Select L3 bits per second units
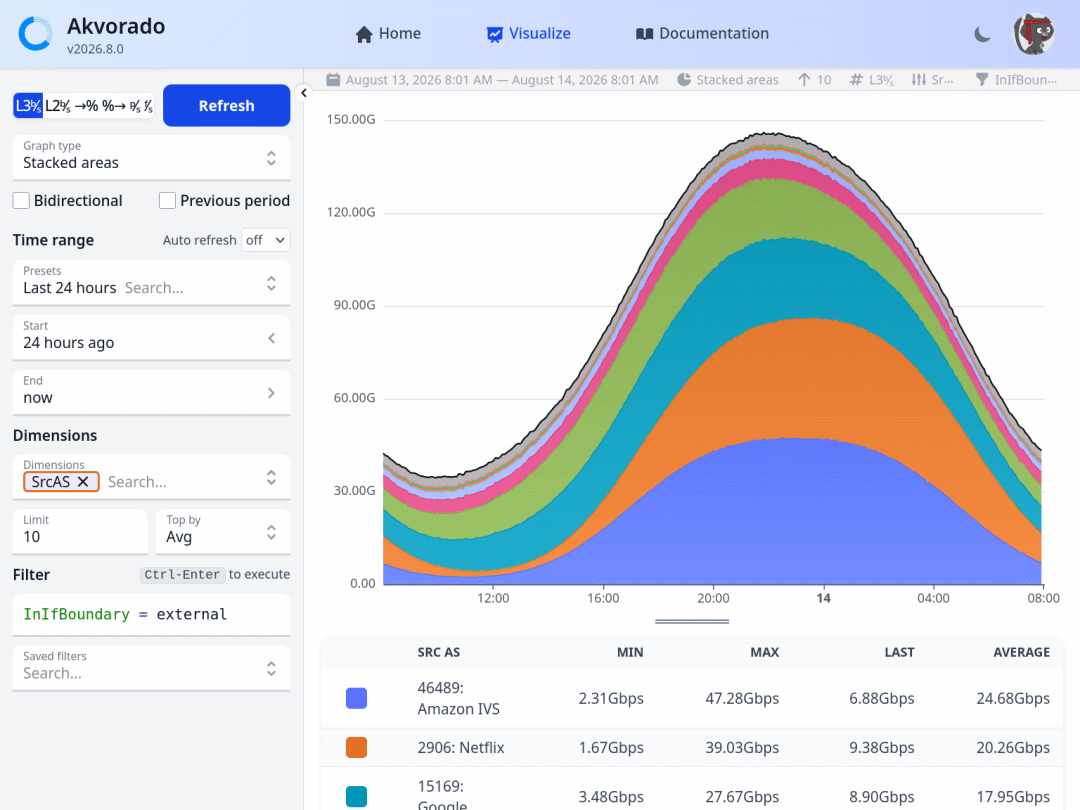 (x=28, y=106)
